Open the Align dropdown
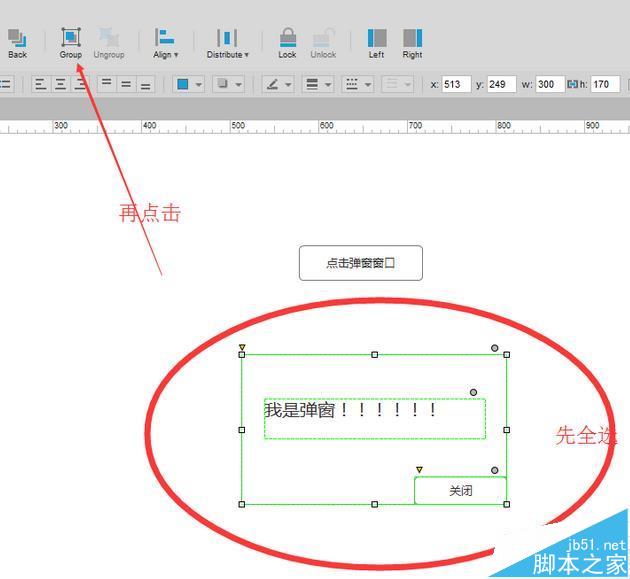The image size is (630, 579). (x=166, y=40)
